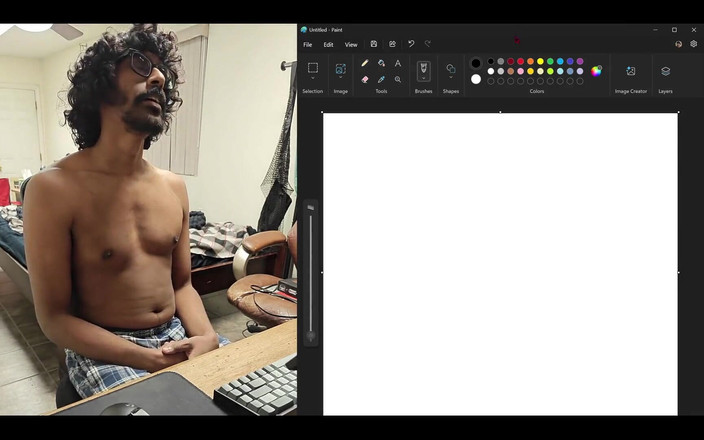Select the Pencil tool
The width and height of the screenshot is (704, 440).
365,63
